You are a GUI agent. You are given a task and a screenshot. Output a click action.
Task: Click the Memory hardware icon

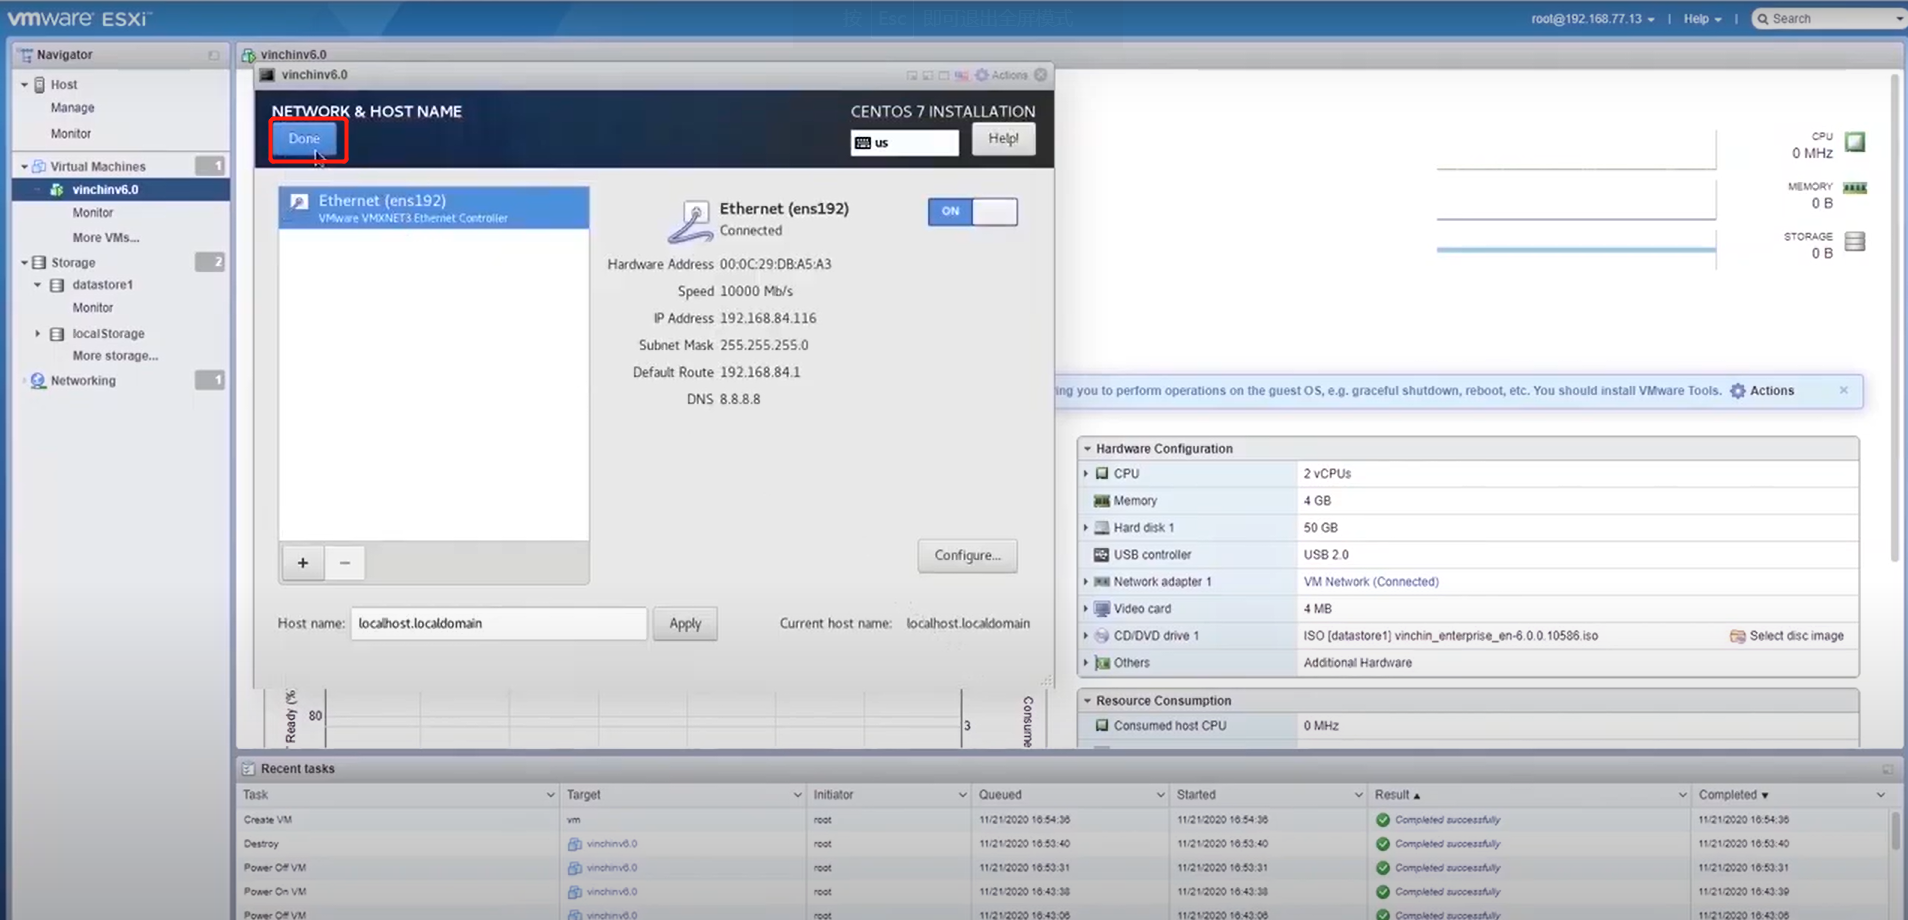(x=1102, y=501)
